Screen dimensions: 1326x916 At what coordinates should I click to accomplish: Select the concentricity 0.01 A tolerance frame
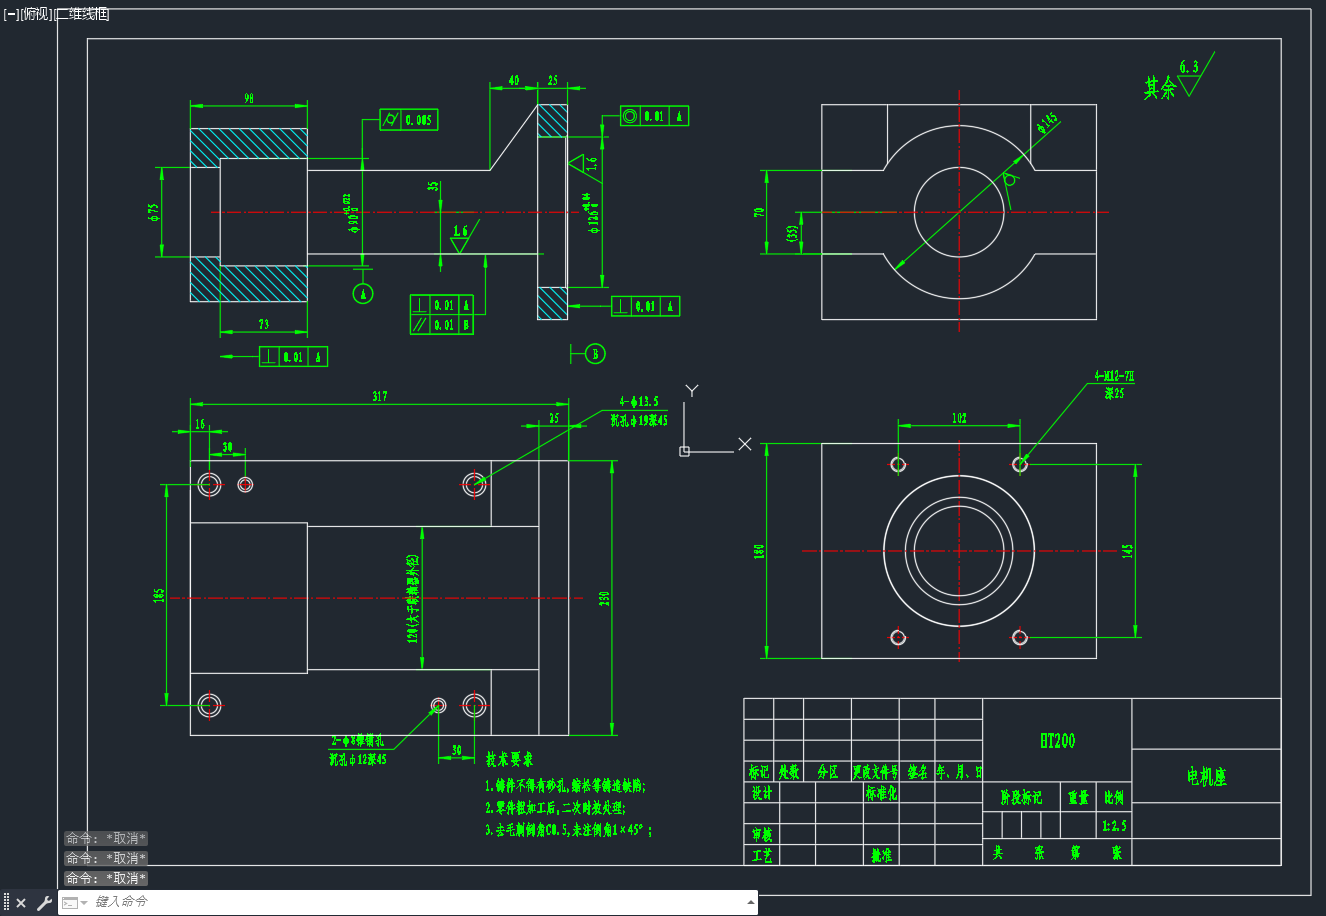pyautogui.click(x=654, y=116)
